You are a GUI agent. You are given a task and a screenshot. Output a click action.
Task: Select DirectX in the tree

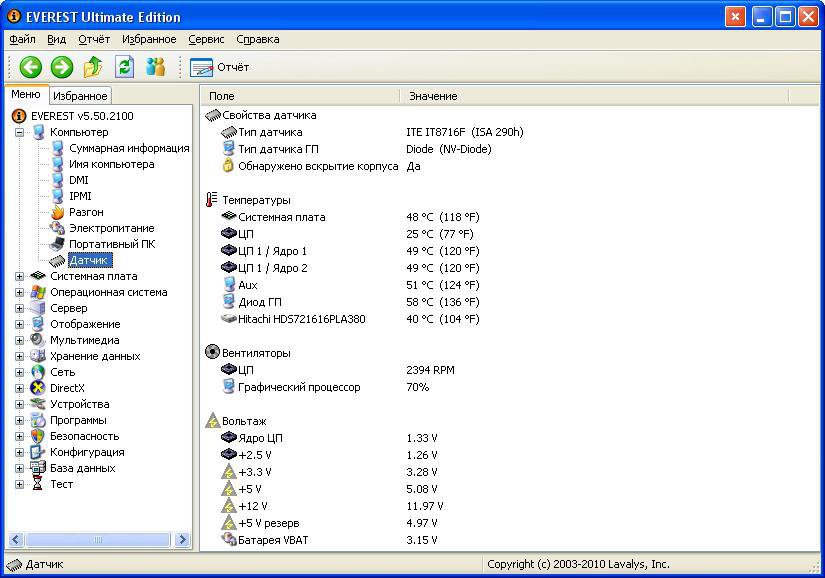pyautogui.click(x=67, y=388)
